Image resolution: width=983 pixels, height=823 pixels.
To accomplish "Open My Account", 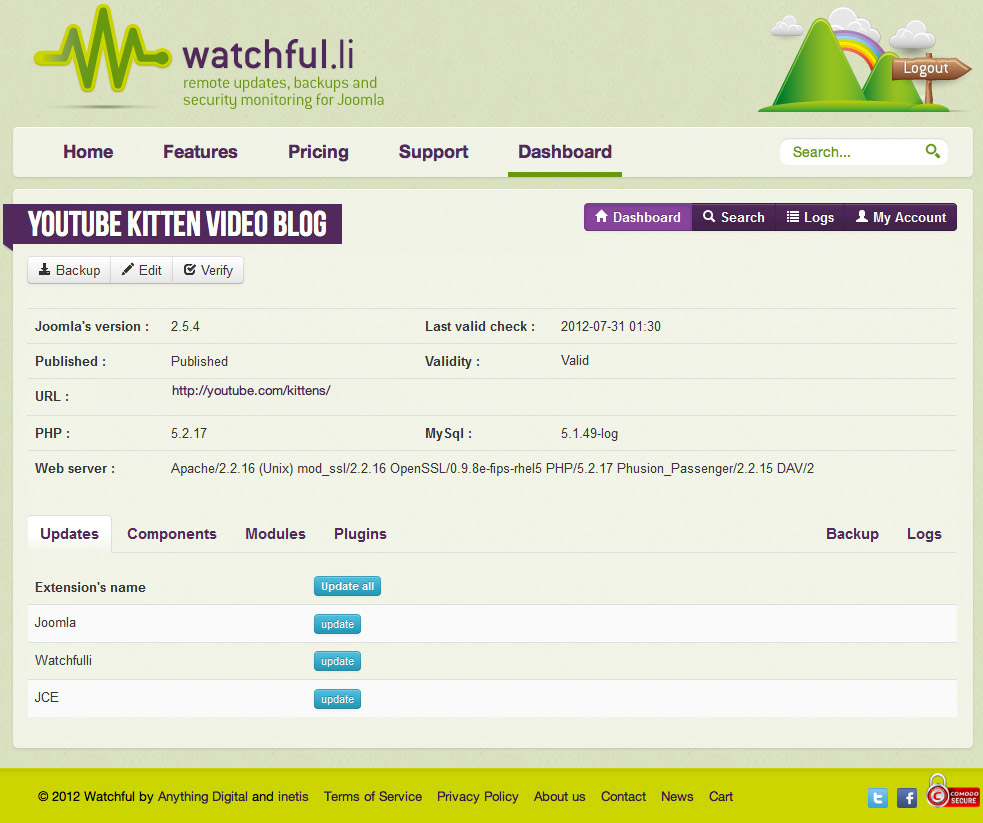I will pos(901,217).
